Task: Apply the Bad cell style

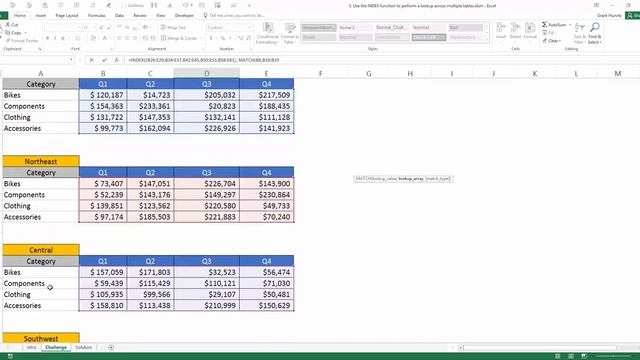Action: coord(465,28)
